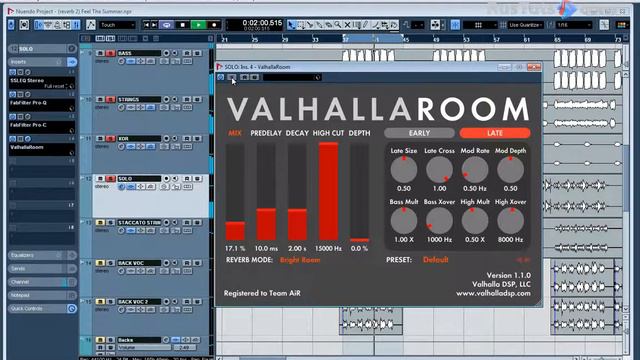Record-enable the SOLO track
The image size is (640, 360).
(x=166, y=179)
